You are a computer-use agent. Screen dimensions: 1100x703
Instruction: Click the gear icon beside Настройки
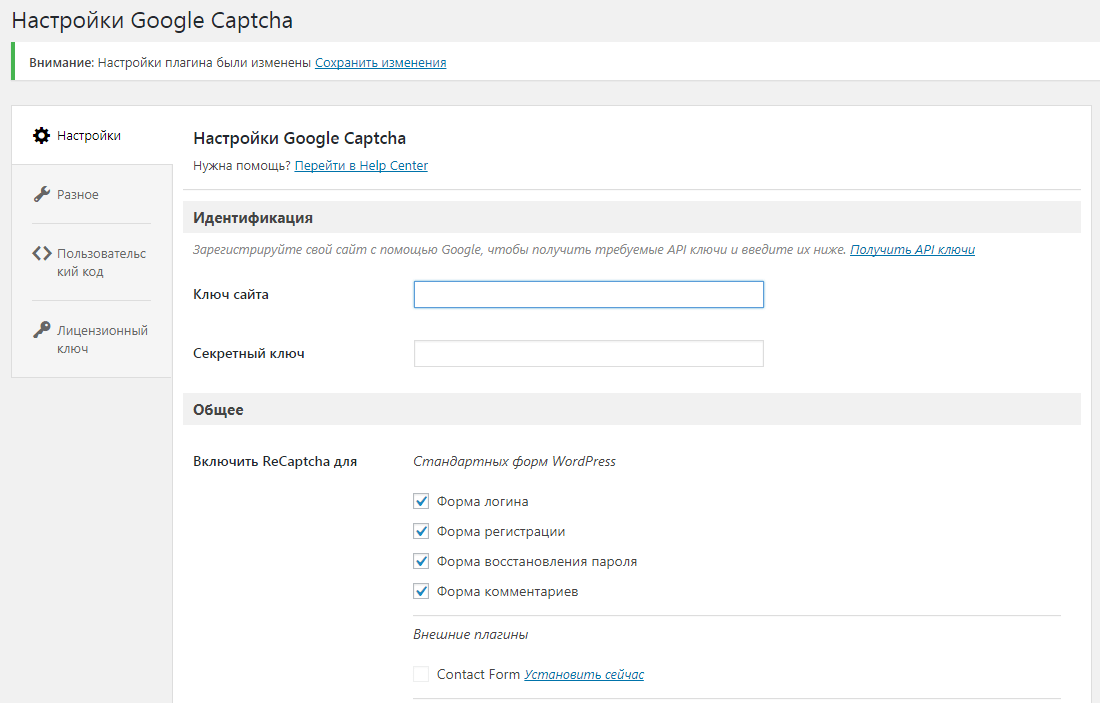[x=41, y=135]
